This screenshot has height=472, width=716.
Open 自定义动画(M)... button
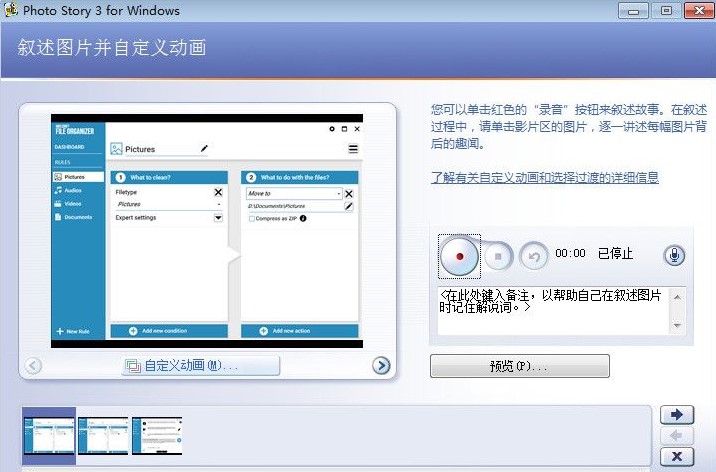(x=200, y=366)
